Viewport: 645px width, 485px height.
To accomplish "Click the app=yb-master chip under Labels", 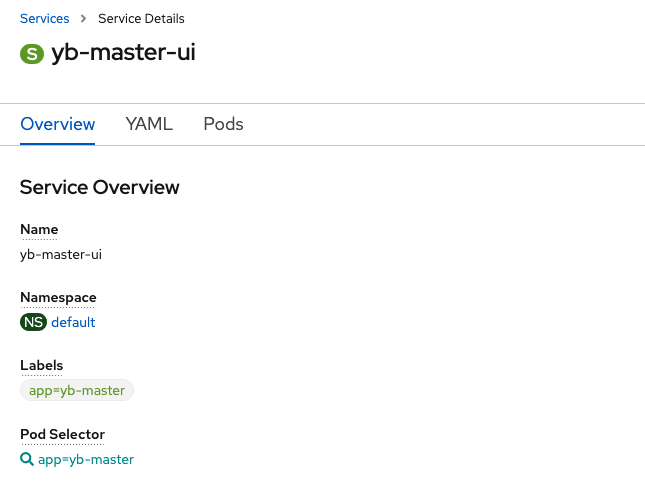I will click(x=77, y=390).
